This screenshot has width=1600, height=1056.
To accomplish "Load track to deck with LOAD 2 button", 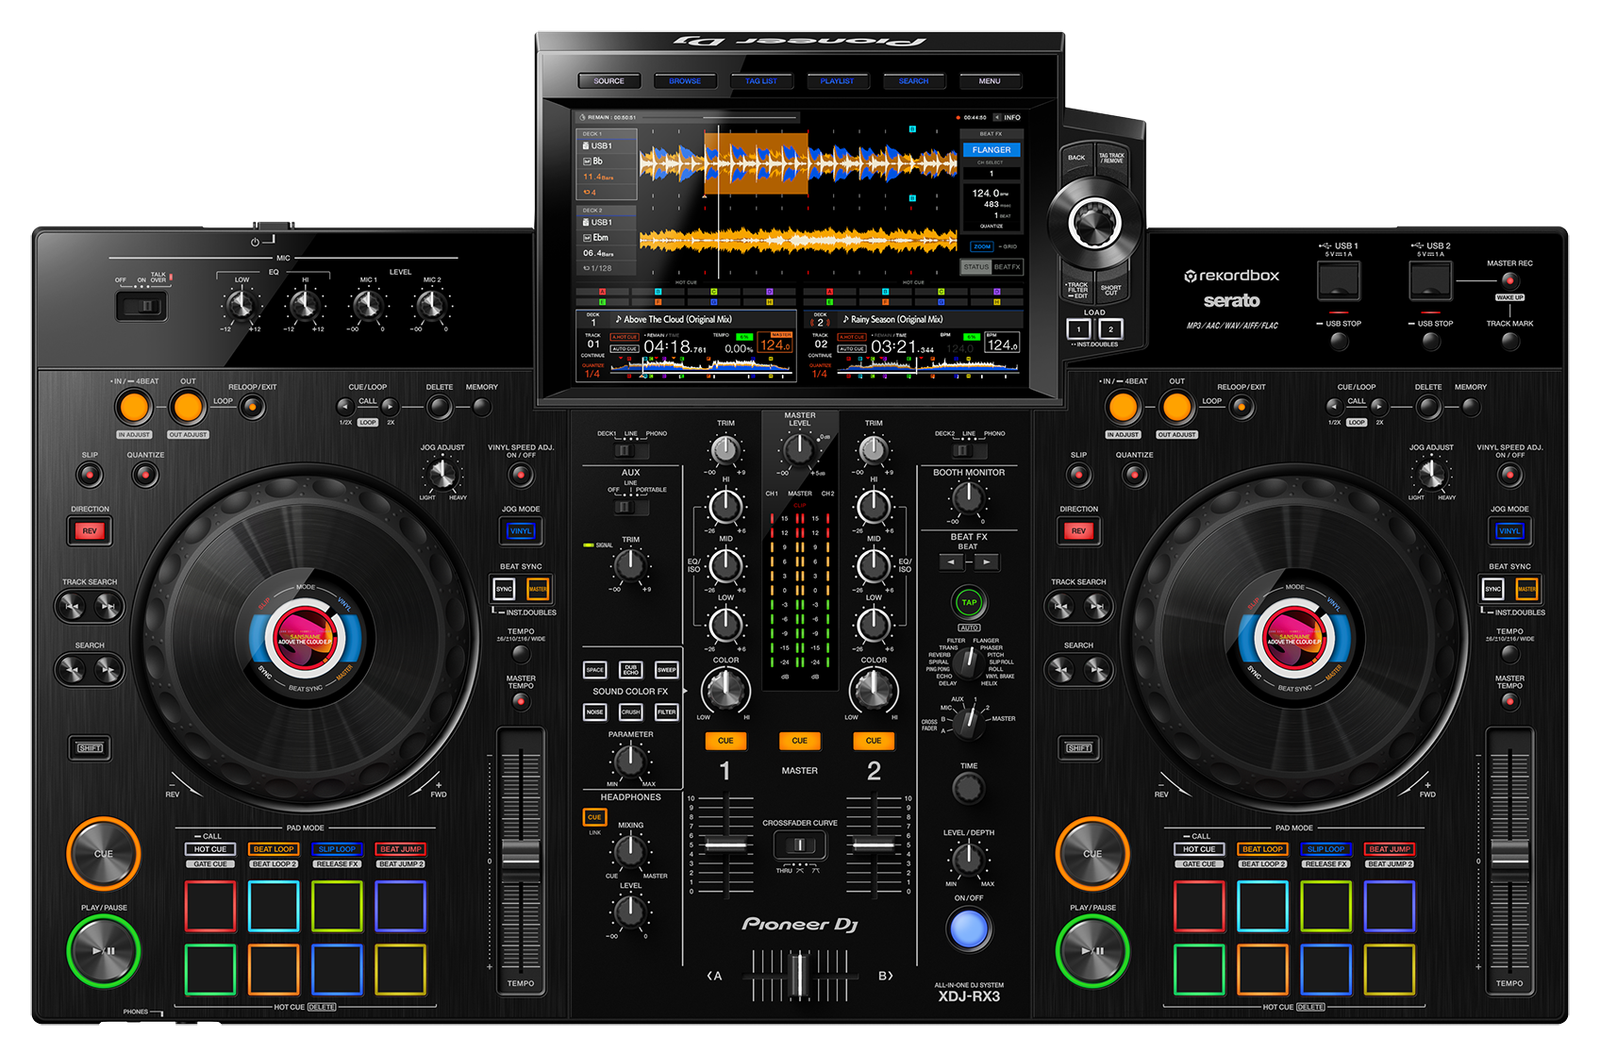I will point(1111,329).
